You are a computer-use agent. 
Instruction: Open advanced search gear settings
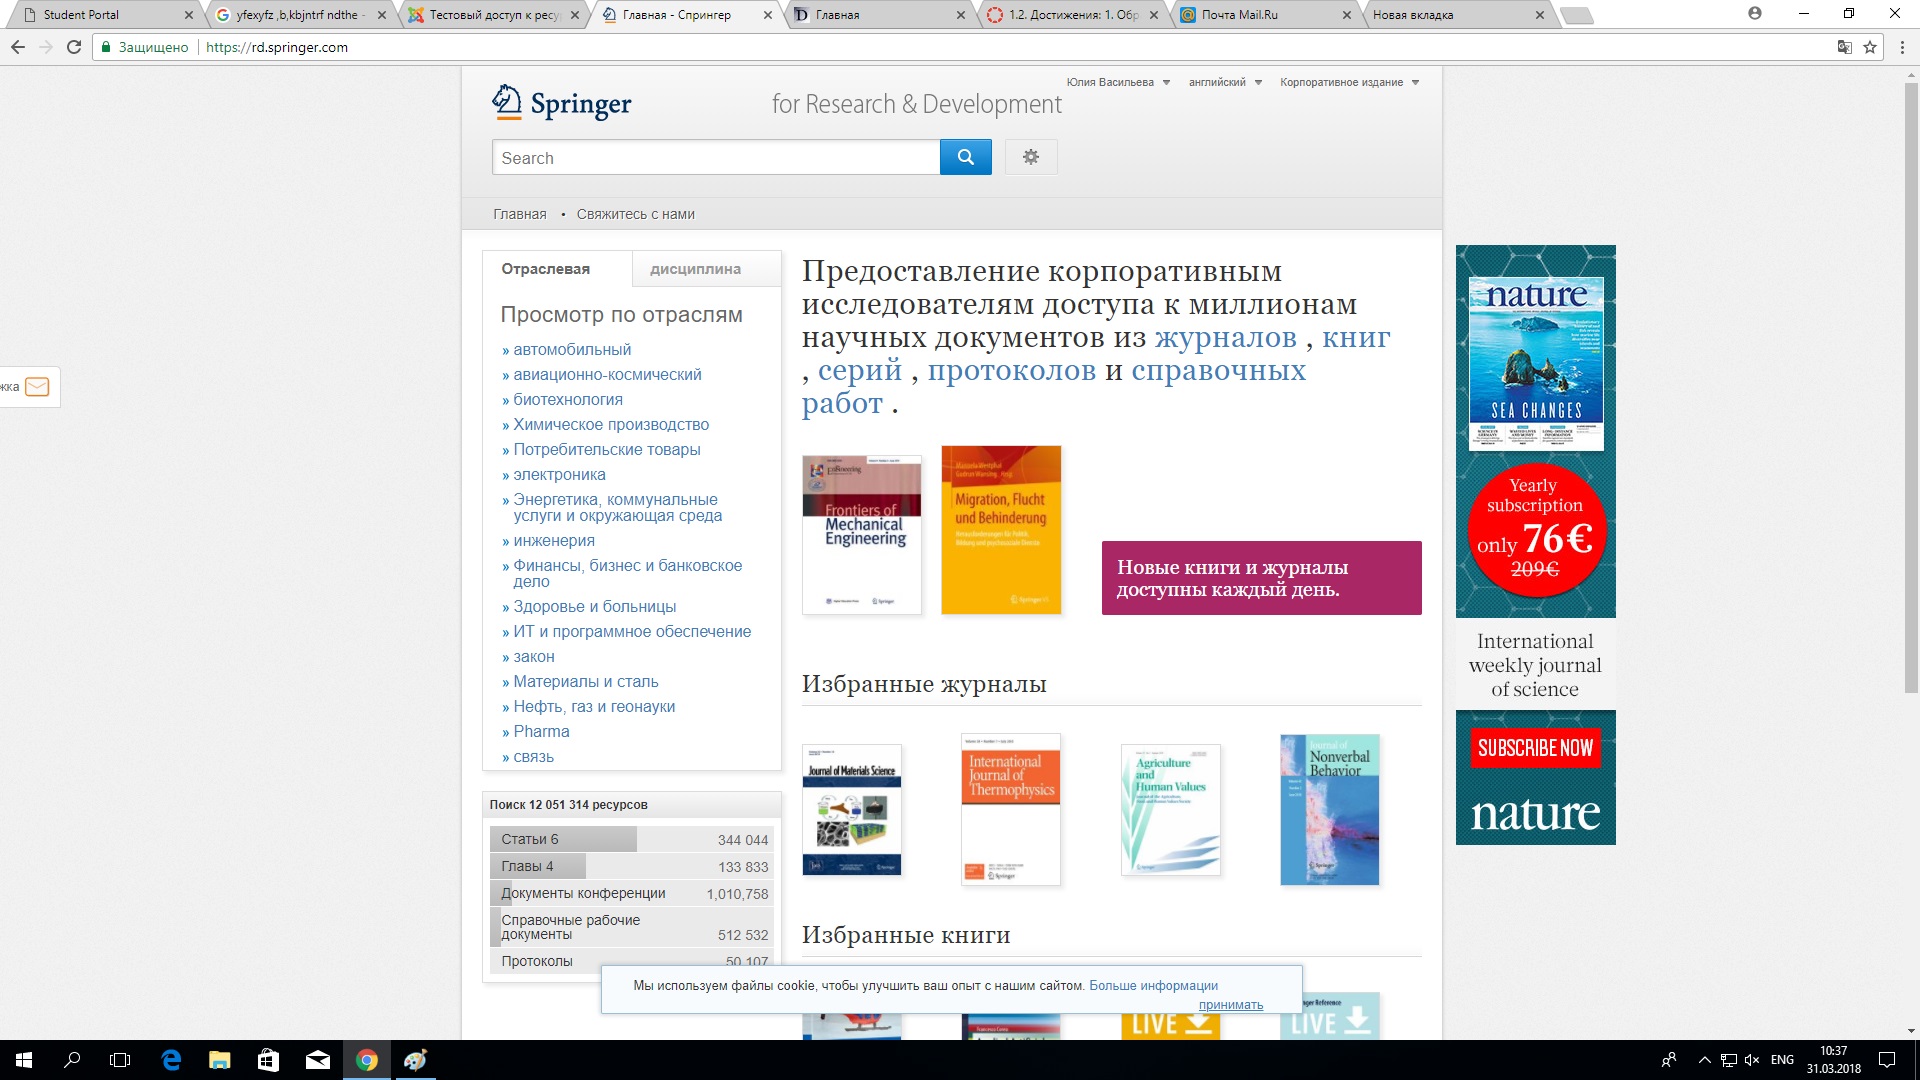(x=1030, y=157)
